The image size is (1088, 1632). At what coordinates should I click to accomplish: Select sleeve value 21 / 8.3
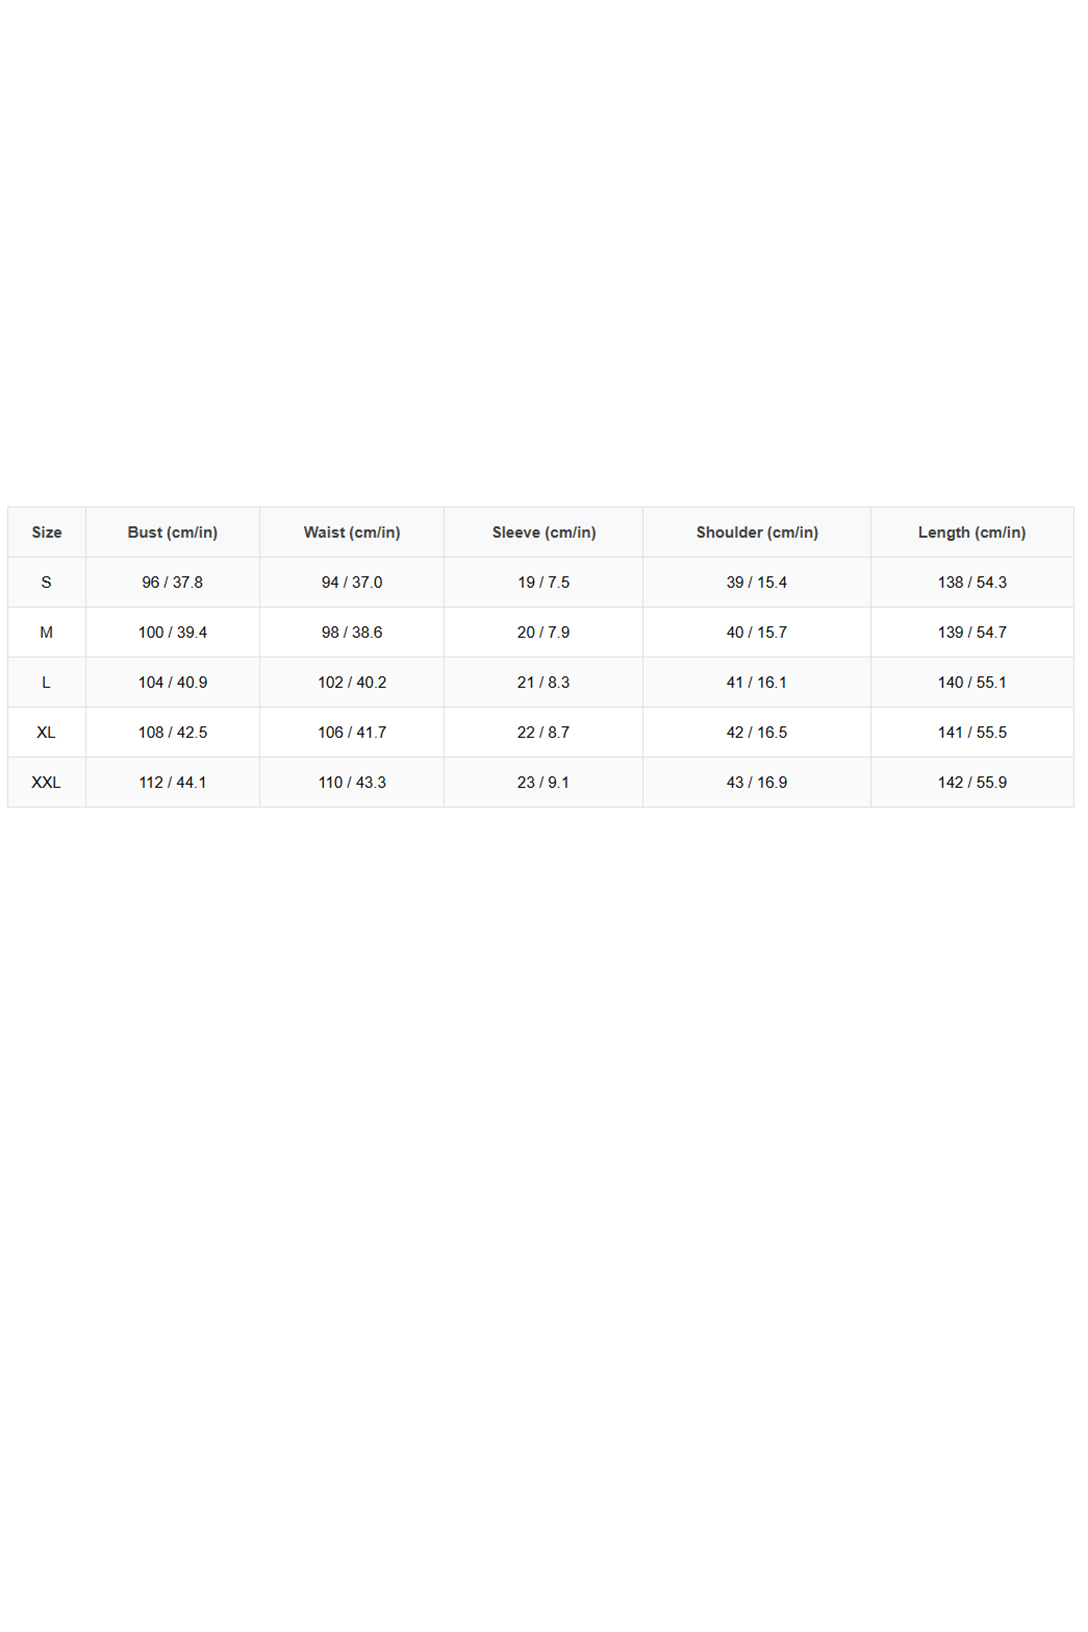click(544, 682)
